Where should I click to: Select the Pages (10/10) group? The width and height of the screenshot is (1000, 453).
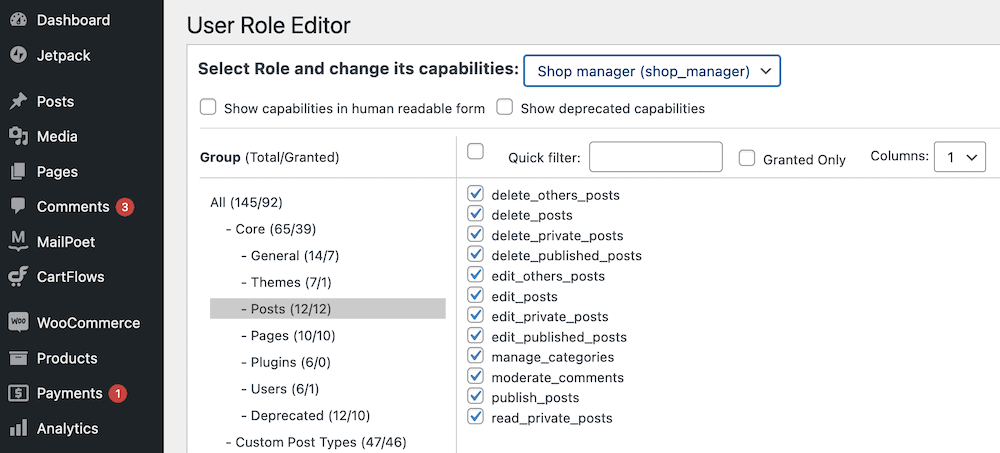[288, 336]
